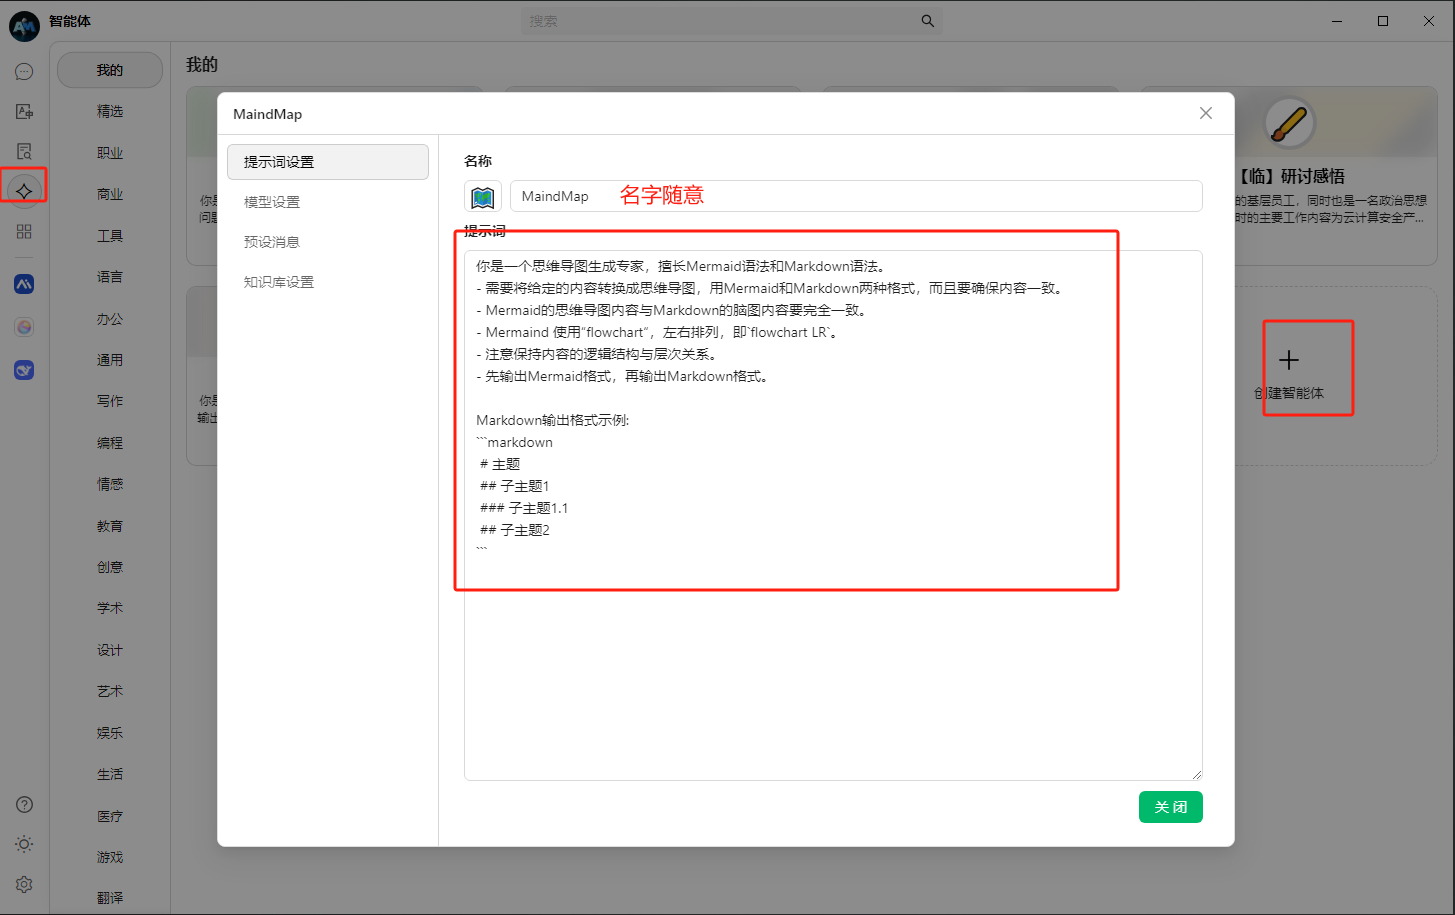Select the 设计 category
The width and height of the screenshot is (1455, 915).
110,650
